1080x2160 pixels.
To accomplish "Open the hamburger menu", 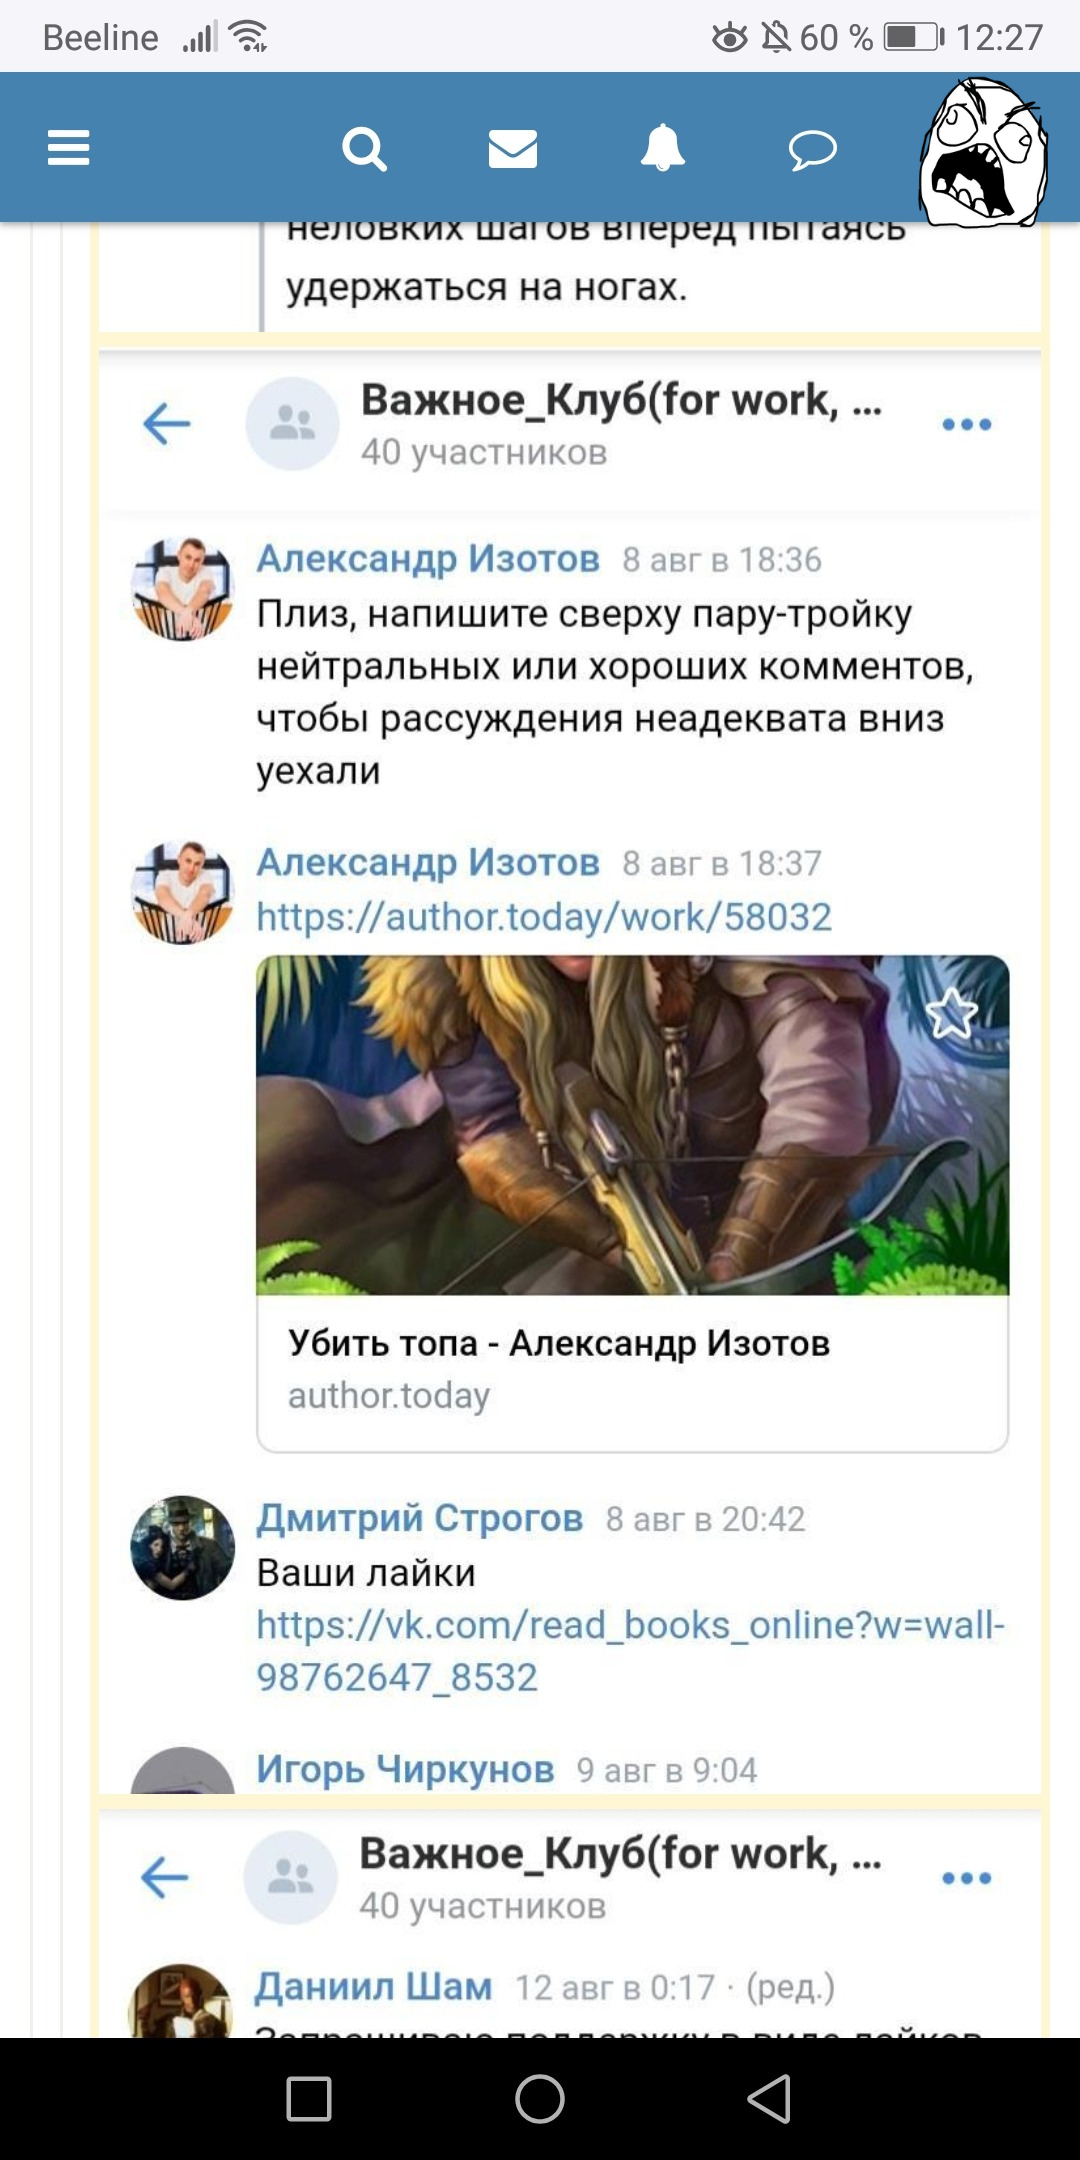I will tap(68, 148).
